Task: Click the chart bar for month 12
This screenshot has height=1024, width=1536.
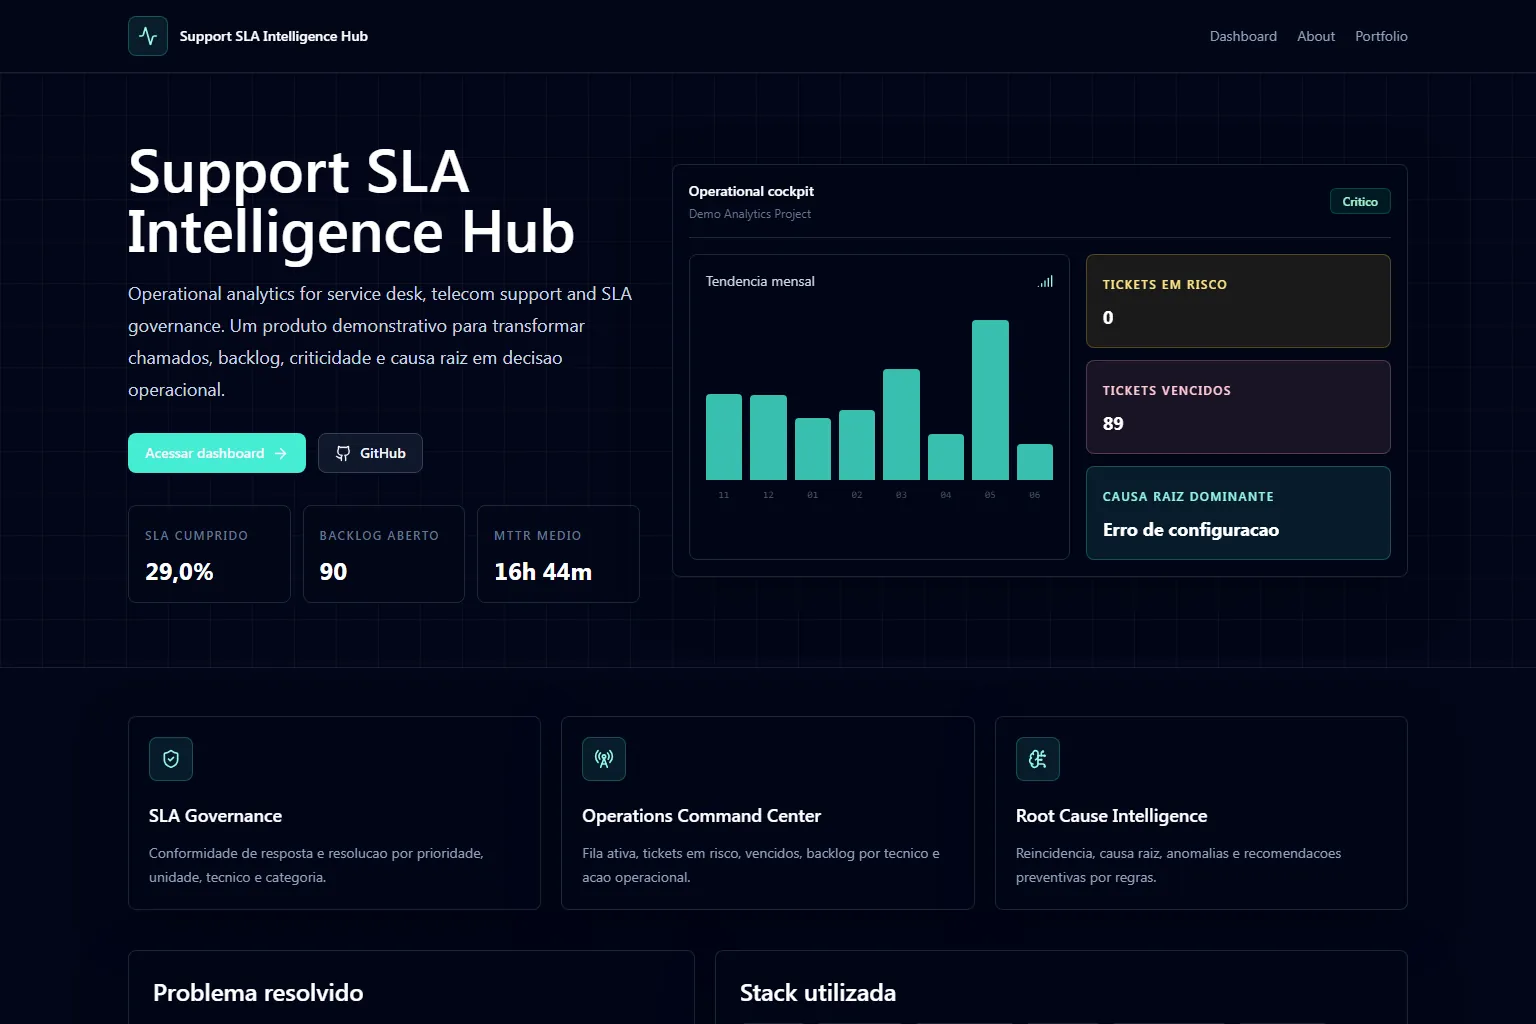Action: (x=768, y=438)
